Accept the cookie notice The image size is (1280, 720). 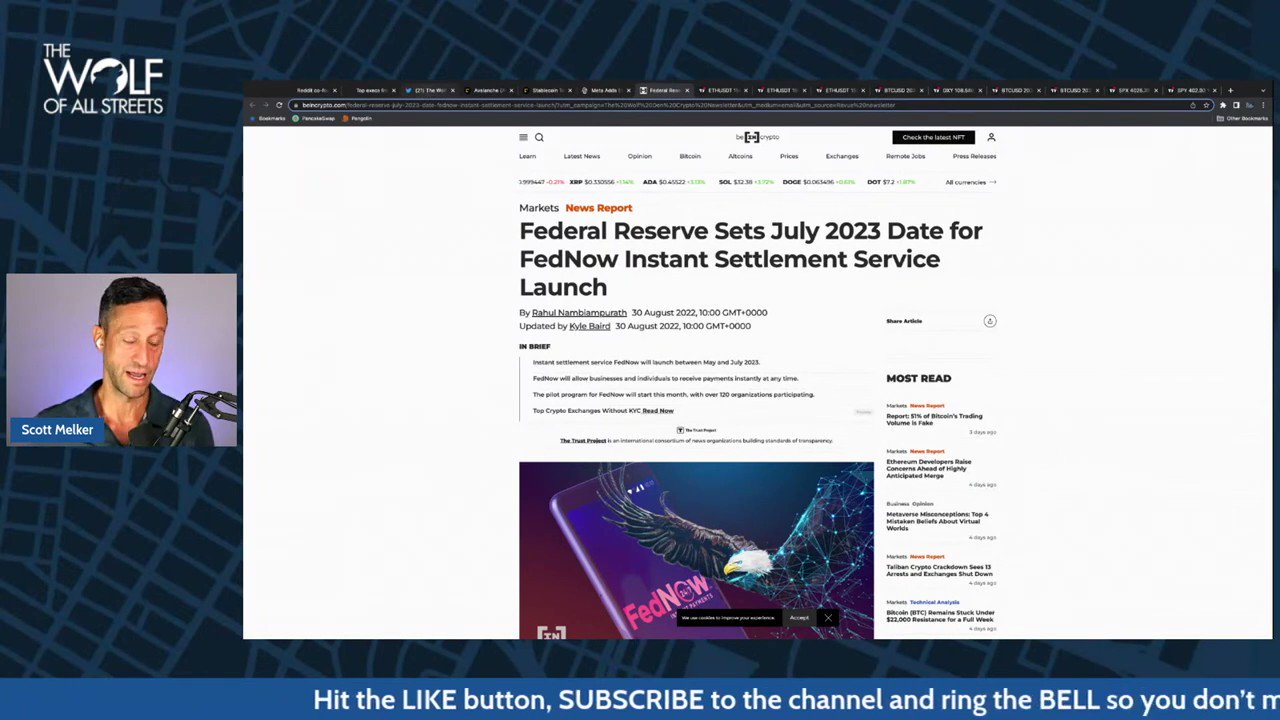(799, 618)
